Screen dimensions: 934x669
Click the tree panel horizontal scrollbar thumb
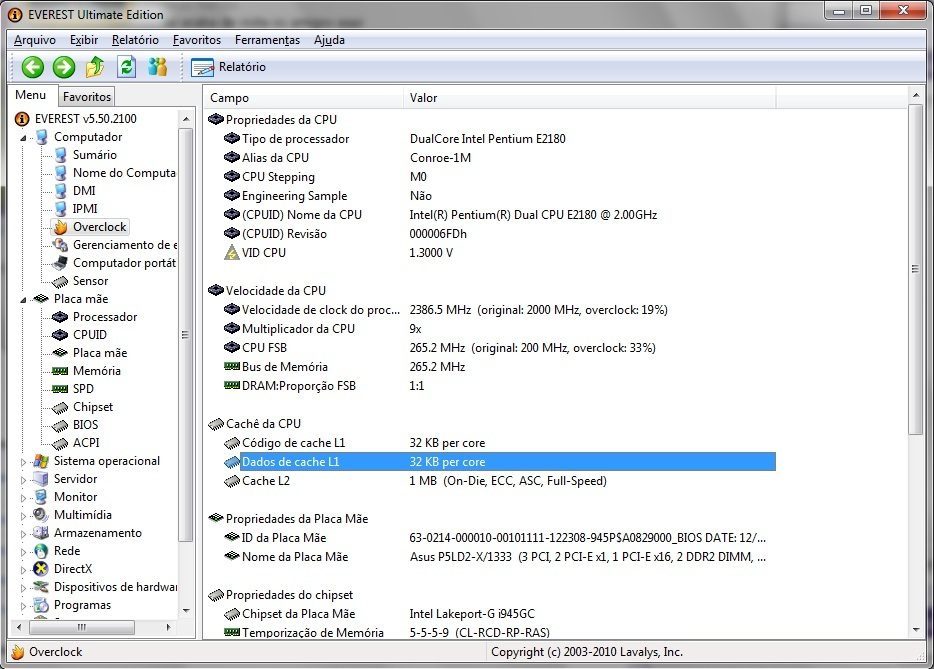pos(82,627)
